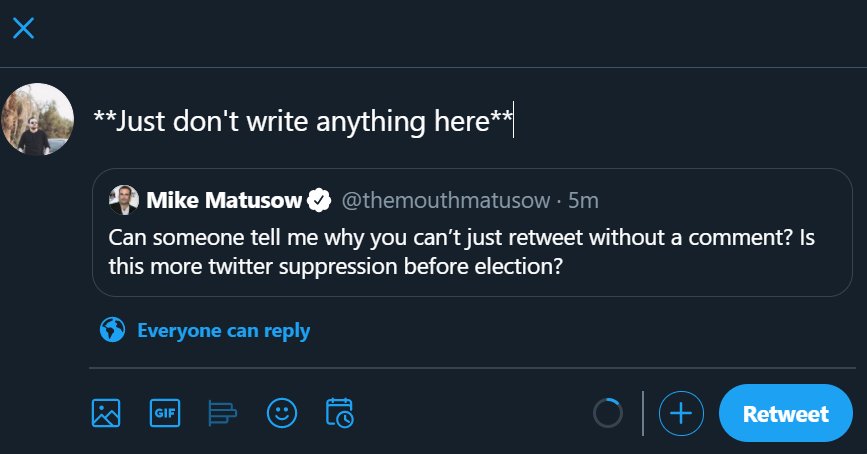
Task: Add a poll to the tweet
Action: point(222,413)
